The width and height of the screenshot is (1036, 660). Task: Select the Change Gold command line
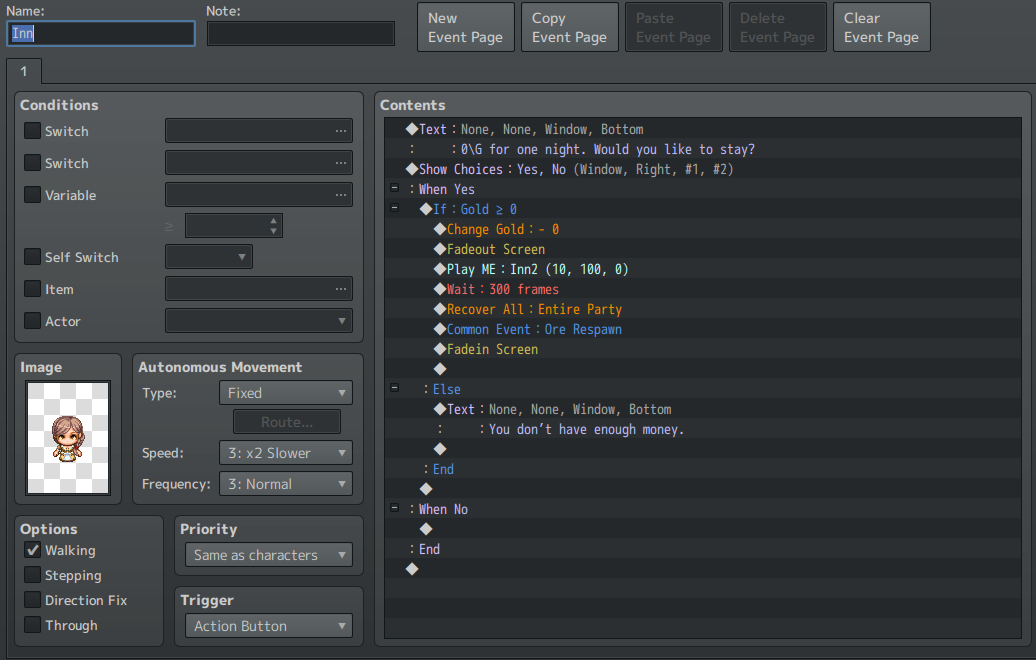point(703,229)
